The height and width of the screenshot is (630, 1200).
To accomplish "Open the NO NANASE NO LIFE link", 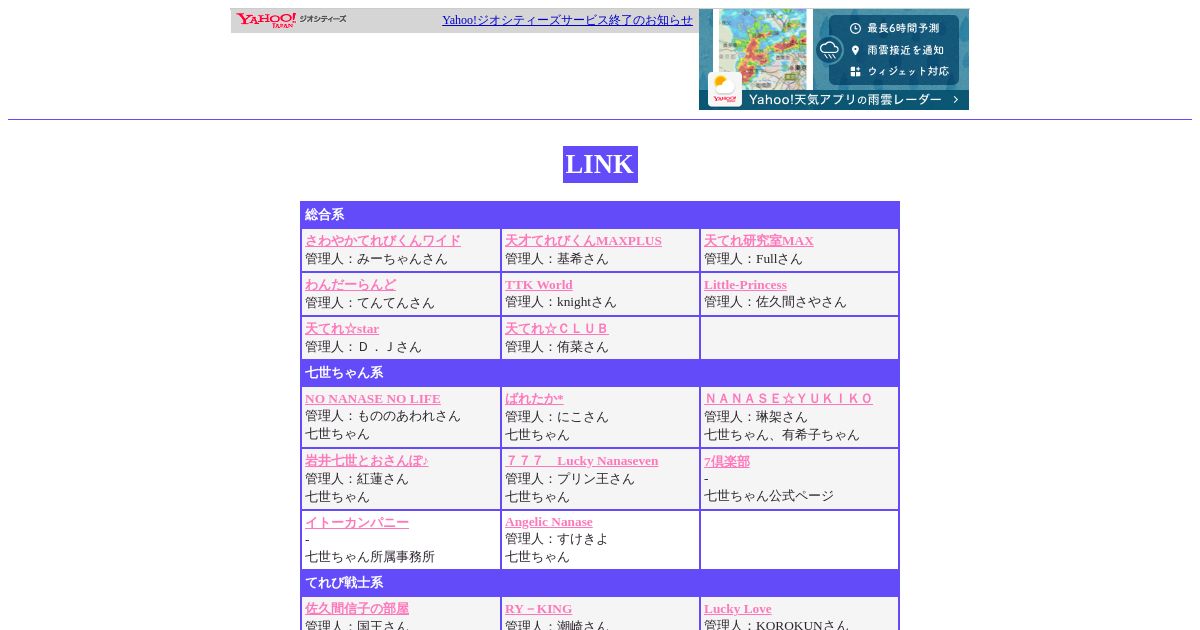I will coord(373,399).
